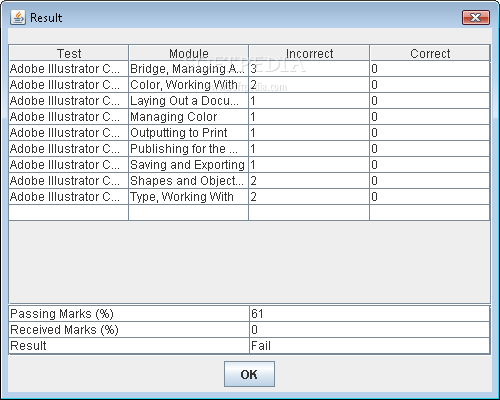Click Incorrect value 1 in Publishing row
Viewport: 500px width, 400px height.
coord(309,149)
